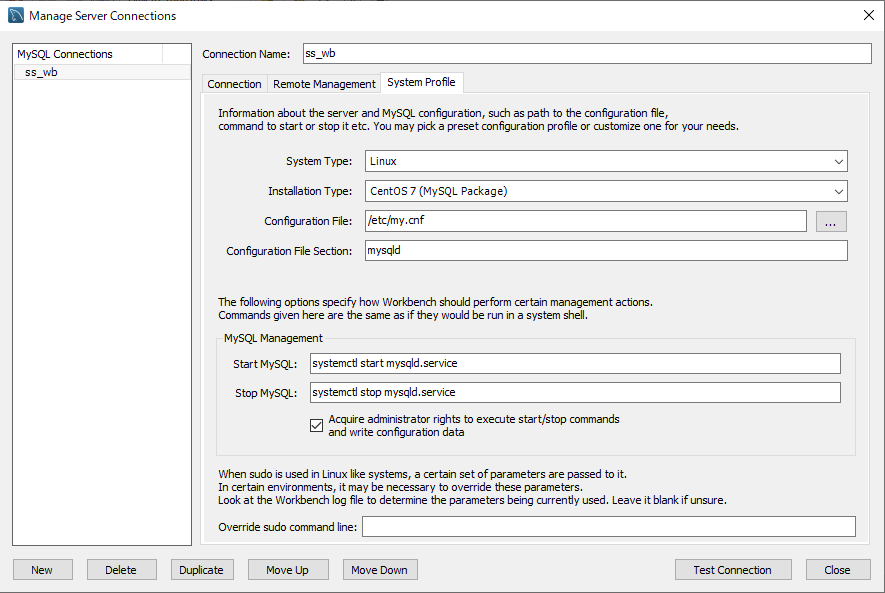Screen dimensions: 885x593
Task: Click the MySQL Workbench dolphin title icon
Action: pyautogui.click(x=16, y=15)
